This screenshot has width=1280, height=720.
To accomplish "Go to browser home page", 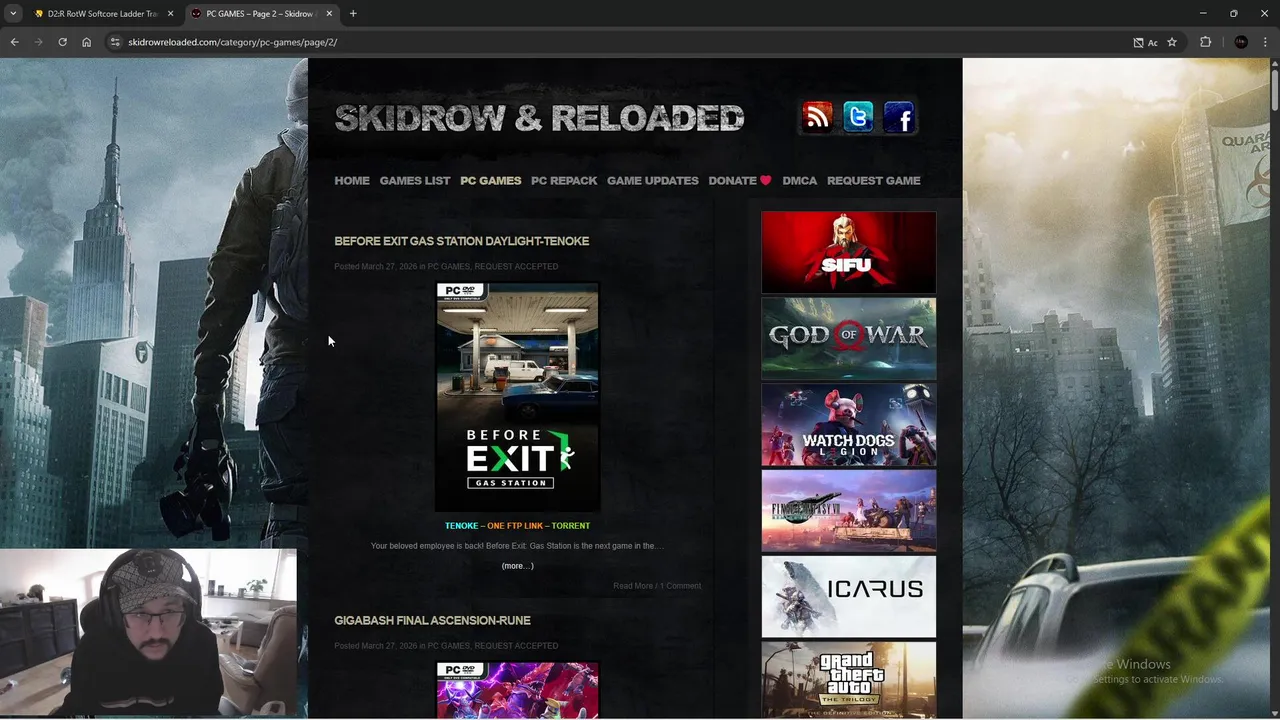I will tap(87, 42).
